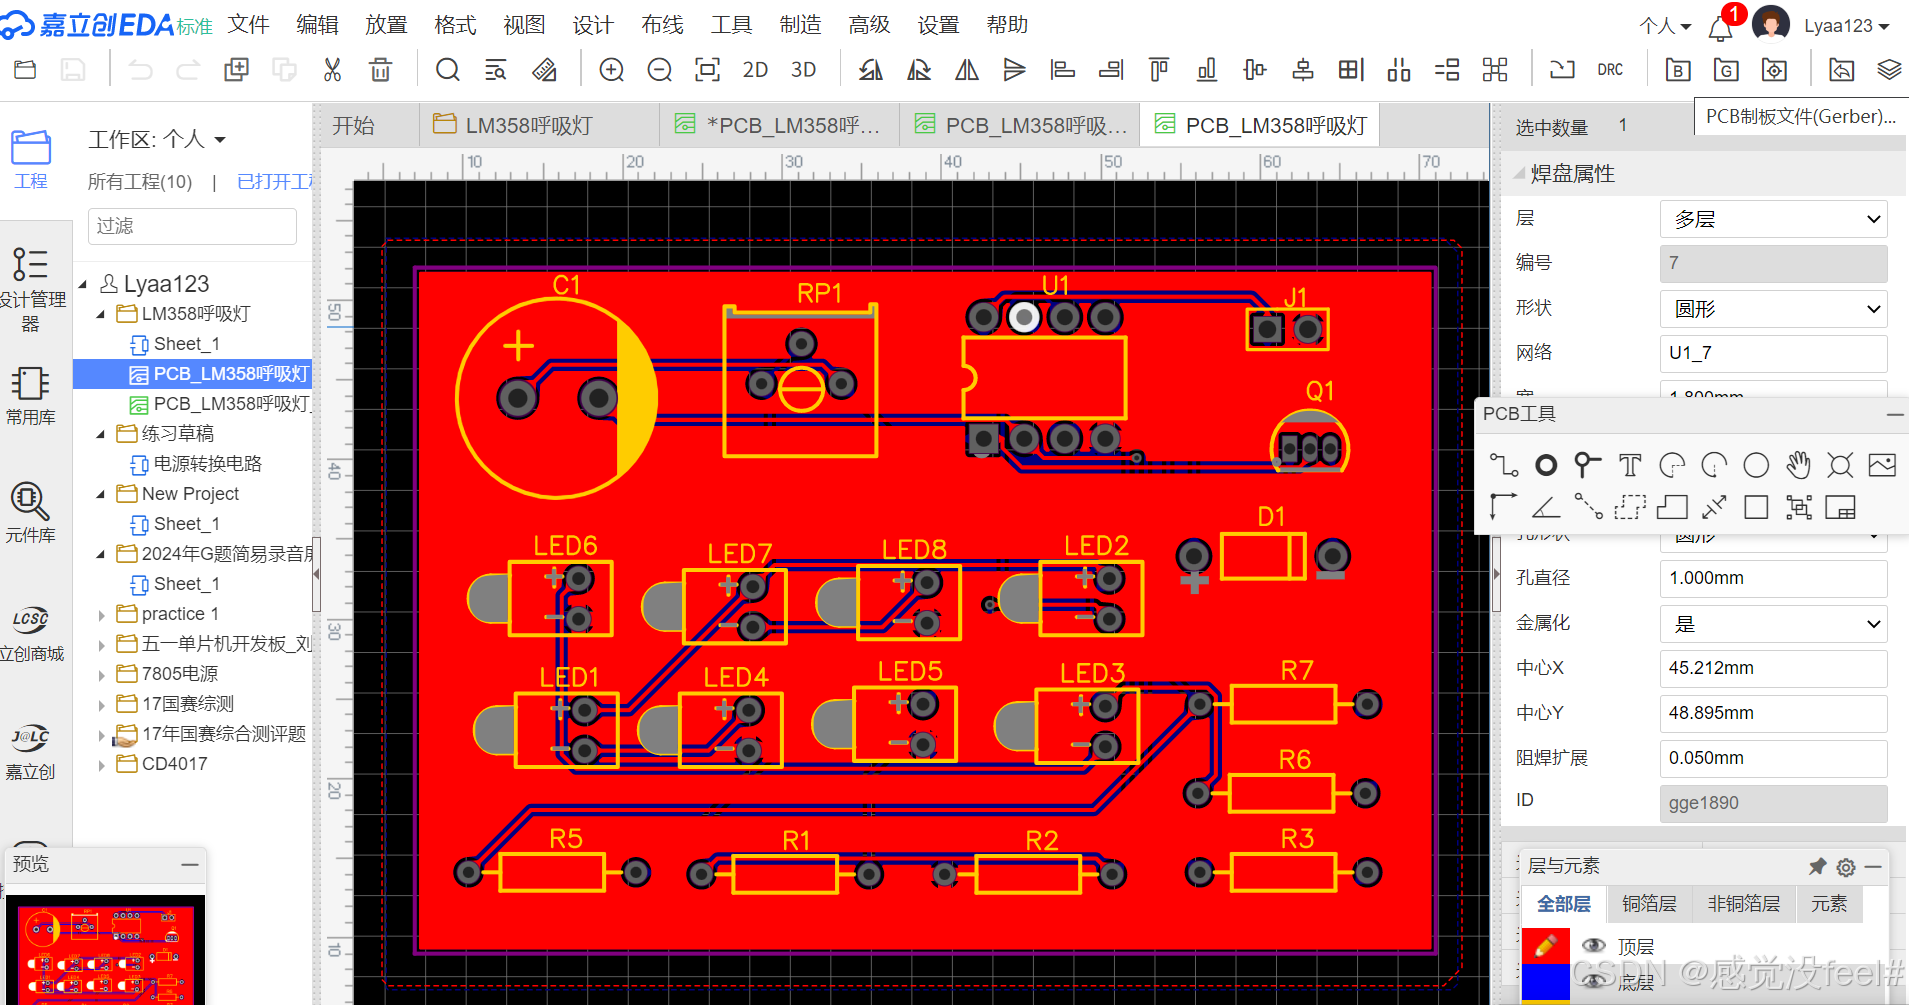Open the 立创商城 LCSC sidebar item
The width and height of the screenshot is (1909, 1005).
point(31,632)
